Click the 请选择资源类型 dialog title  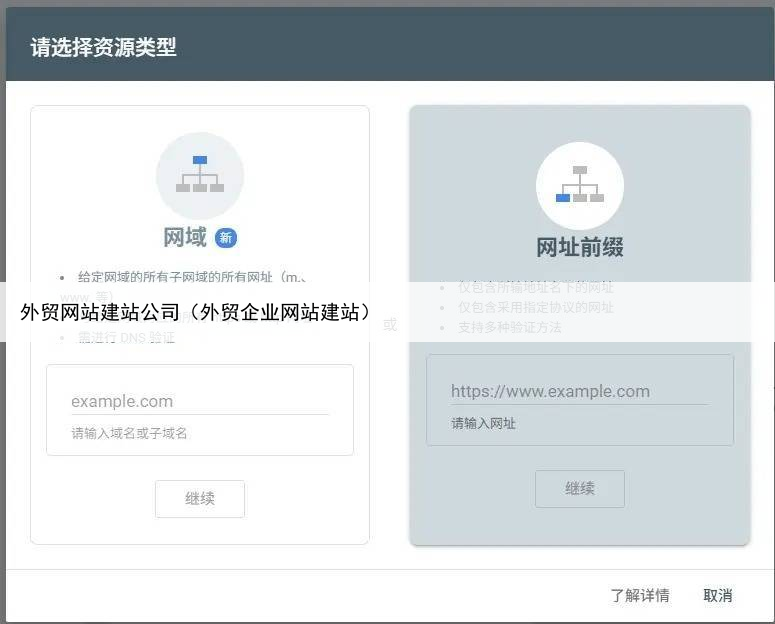point(103,47)
